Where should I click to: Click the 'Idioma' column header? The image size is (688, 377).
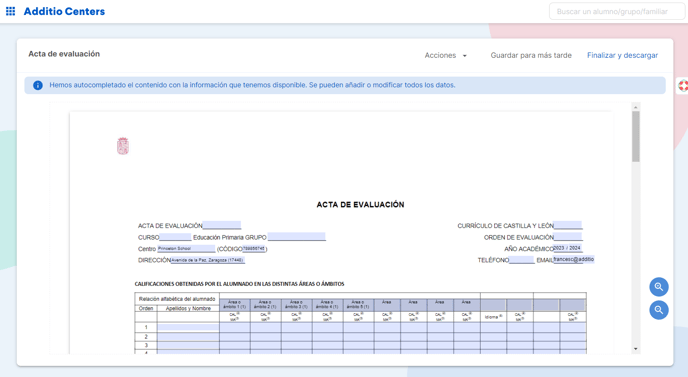tap(493, 317)
